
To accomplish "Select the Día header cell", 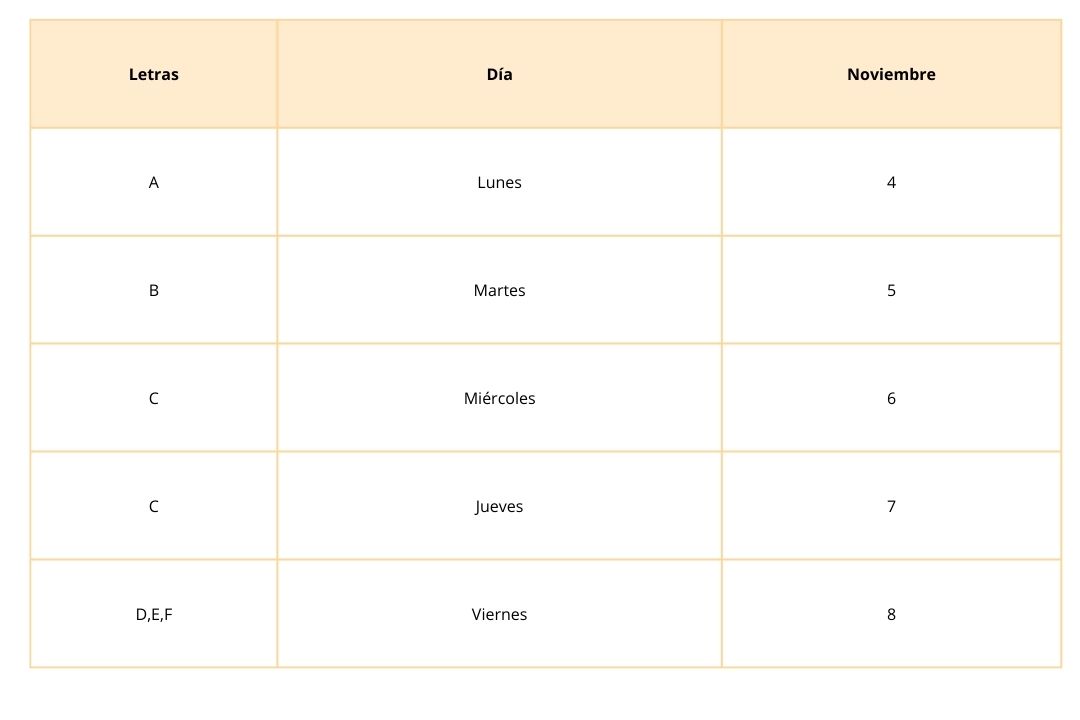I will (x=499, y=74).
